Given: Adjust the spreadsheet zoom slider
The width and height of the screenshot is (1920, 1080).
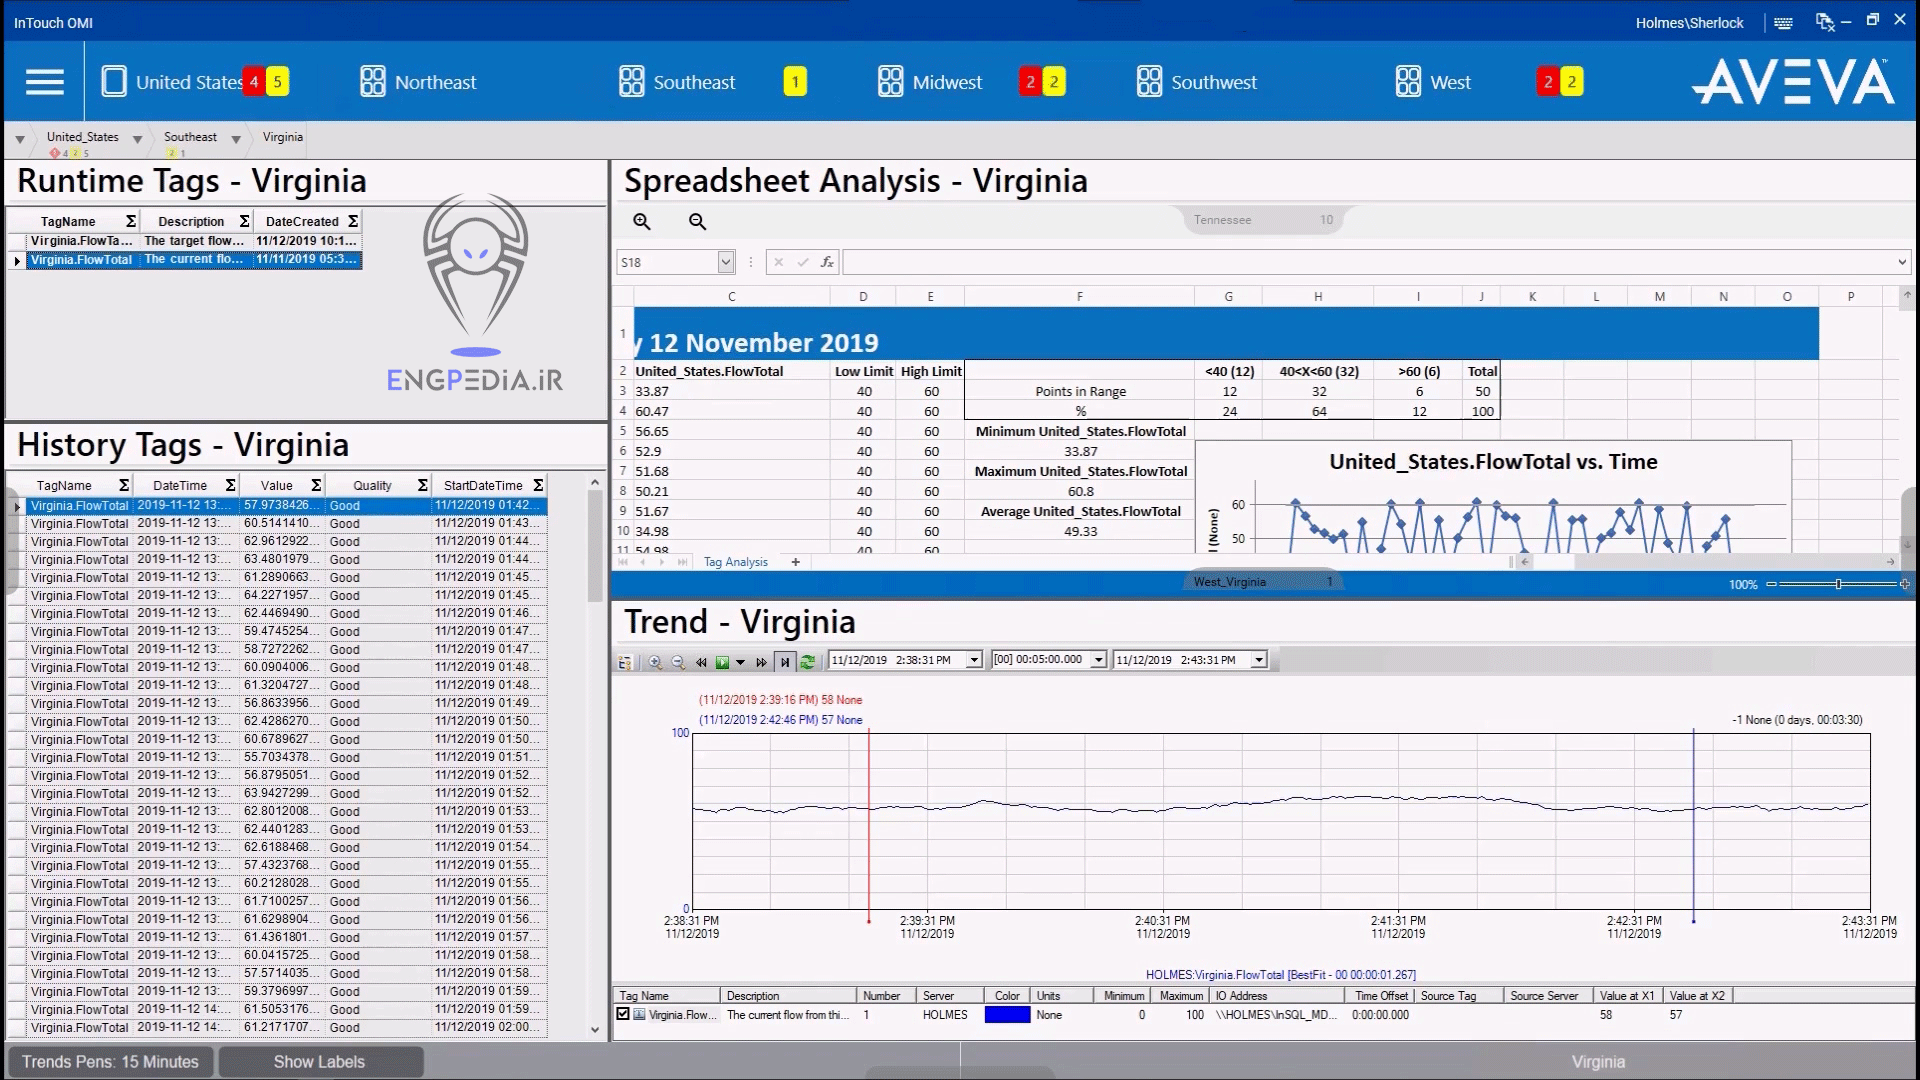Looking at the screenshot, I should 1838,584.
